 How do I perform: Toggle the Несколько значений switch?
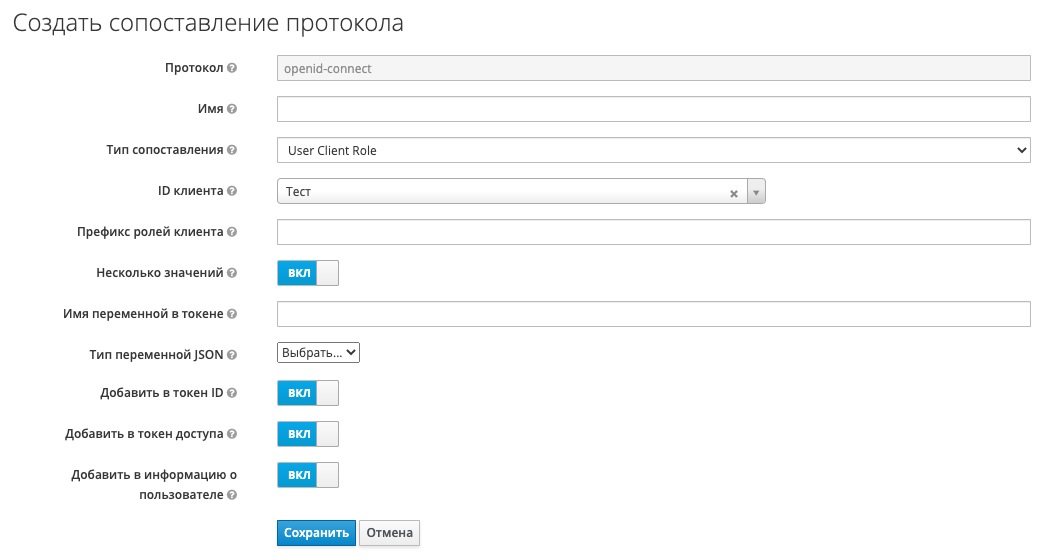tap(308, 273)
